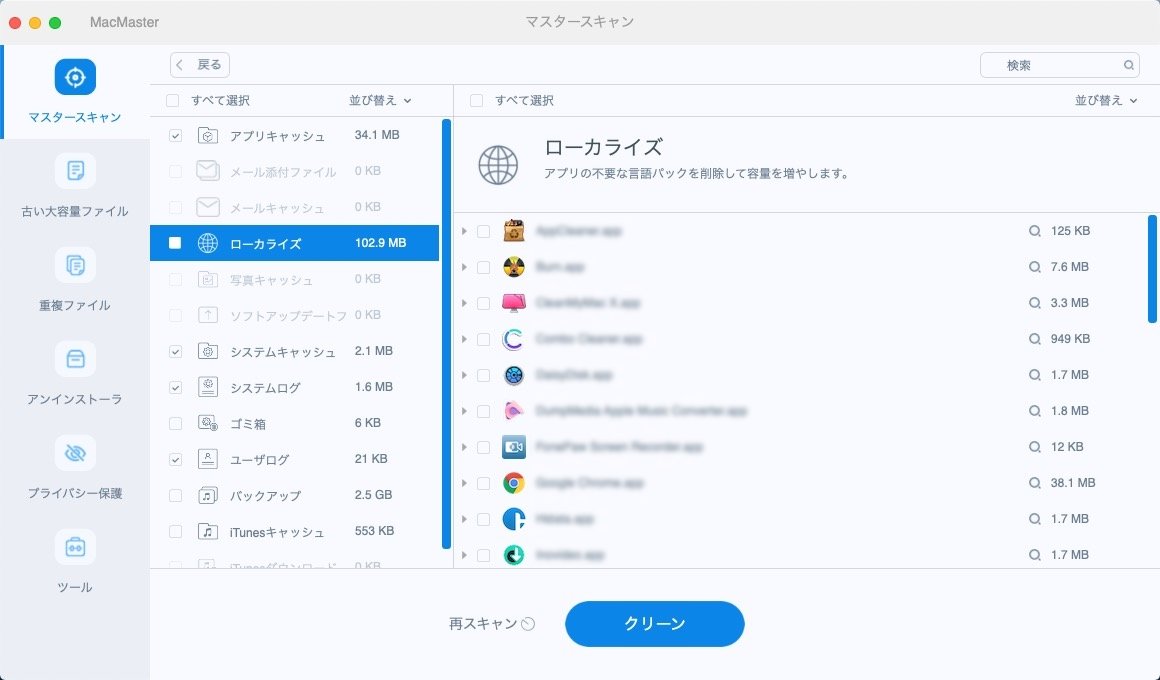Screen dimensions: 1160x680
Task: Click the ユーザログ category icon
Action: tap(208, 459)
